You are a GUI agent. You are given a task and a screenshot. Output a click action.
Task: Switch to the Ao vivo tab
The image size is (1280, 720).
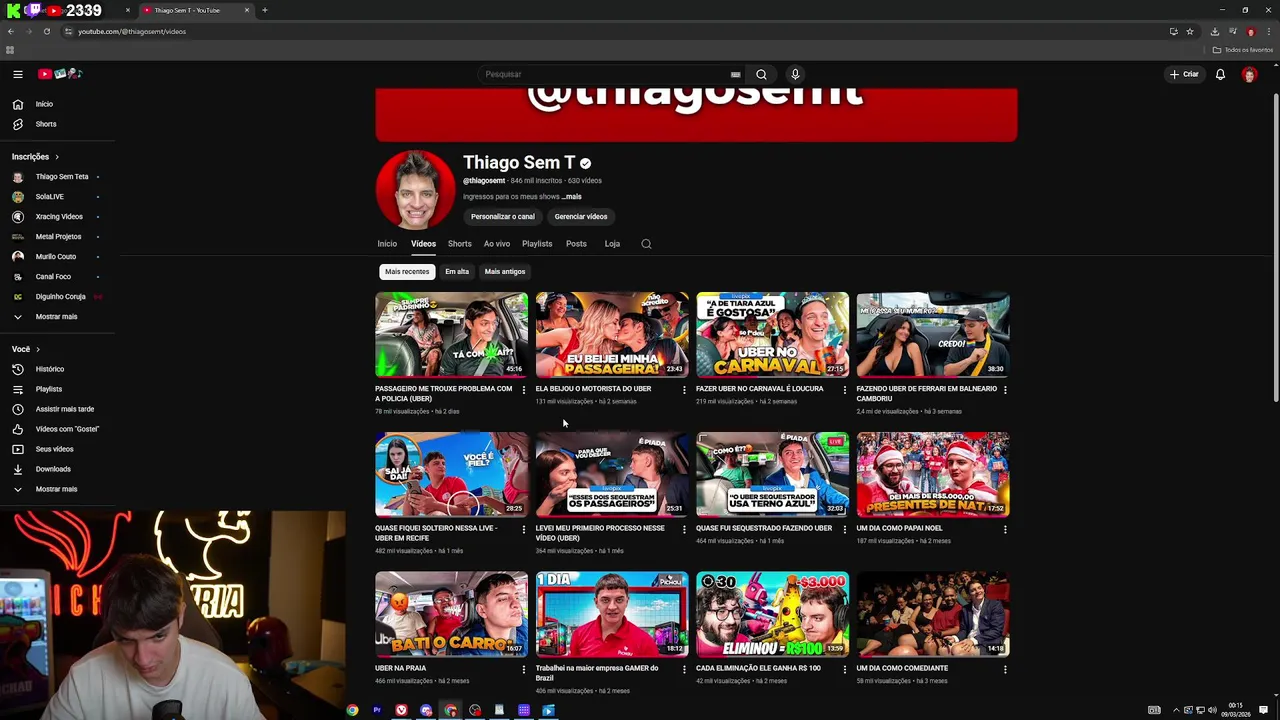coord(497,244)
